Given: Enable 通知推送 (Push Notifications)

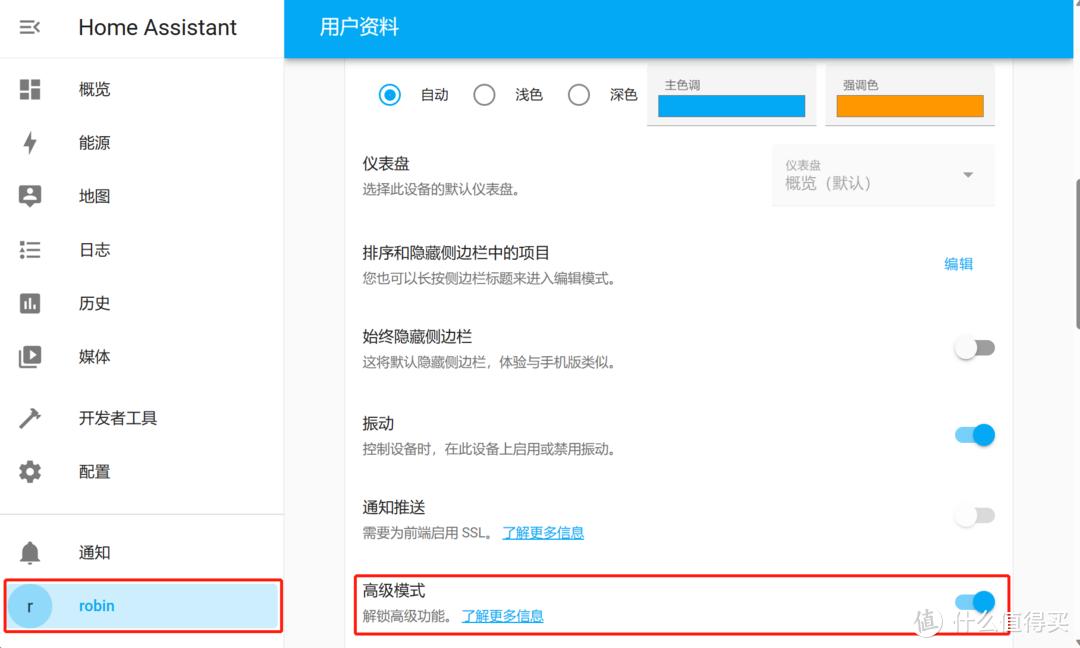Looking at the screenshot, I should [x=974, y=515].
